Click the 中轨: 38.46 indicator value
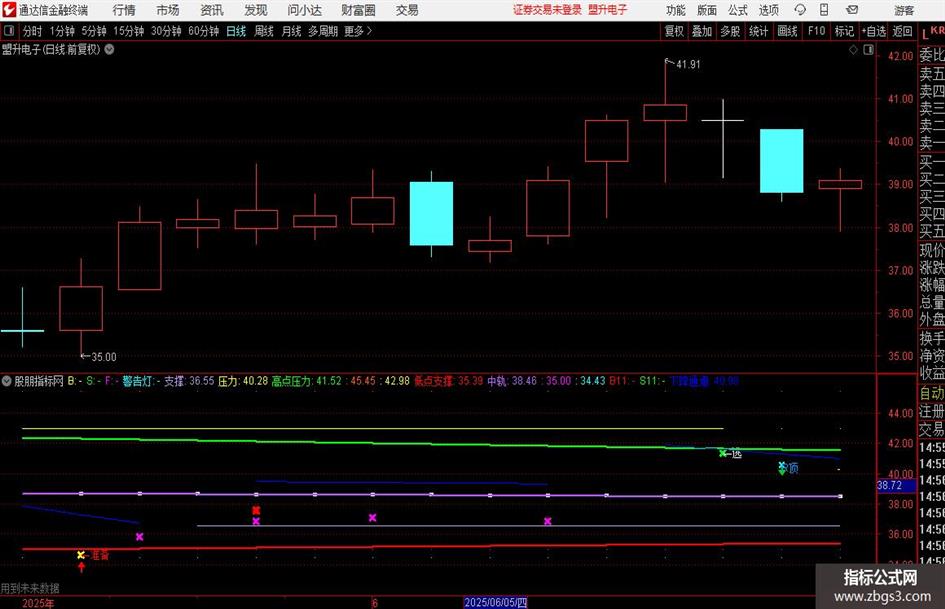The width and height of the screenshot is (945, 609). (x=512, y=381)
